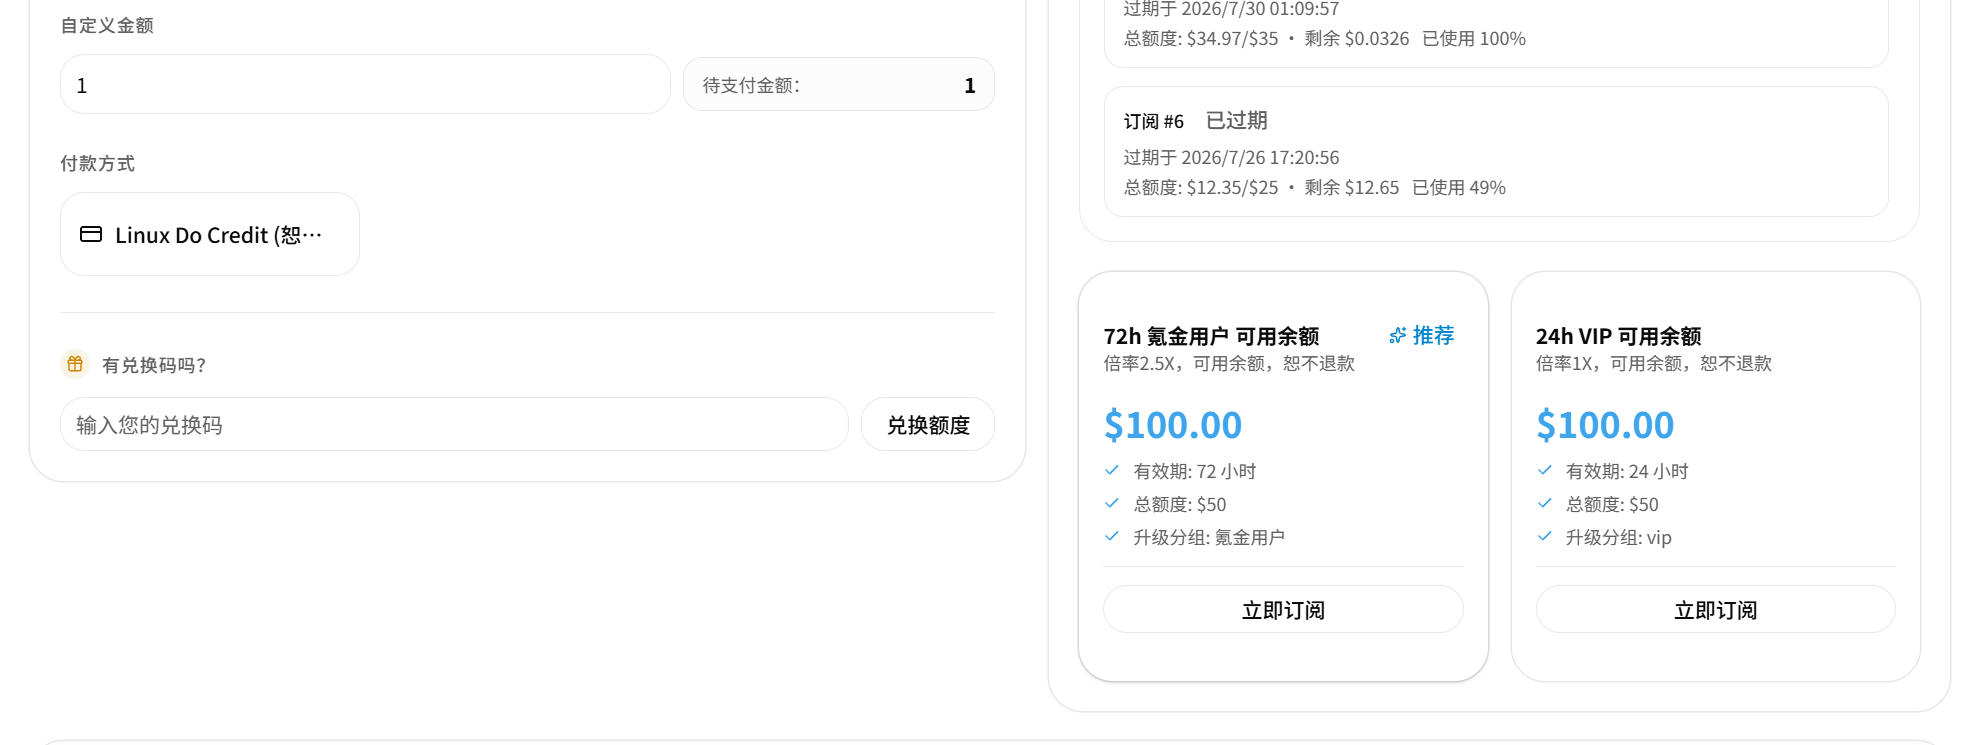Click the 兑换额度 button
This screenshot has height=745, width=1987.
pyautogui.click(x=928, y=424)
